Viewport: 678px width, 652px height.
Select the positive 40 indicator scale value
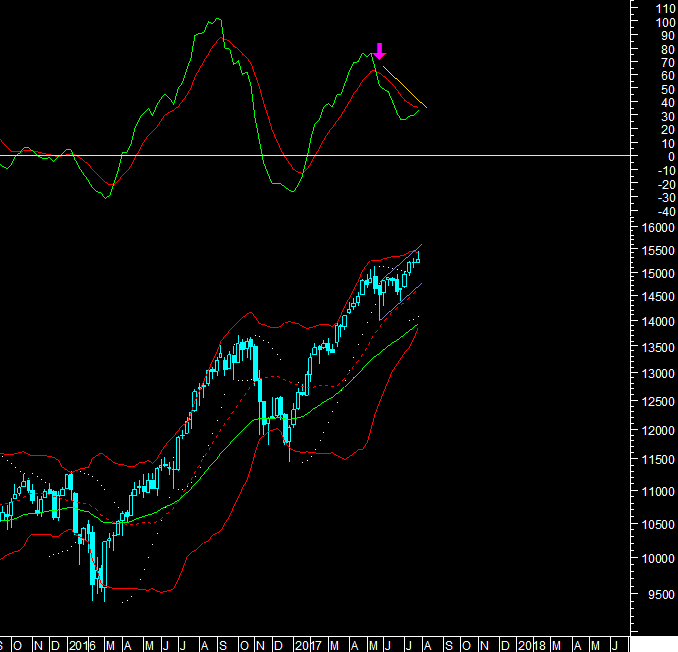point(668,103)
